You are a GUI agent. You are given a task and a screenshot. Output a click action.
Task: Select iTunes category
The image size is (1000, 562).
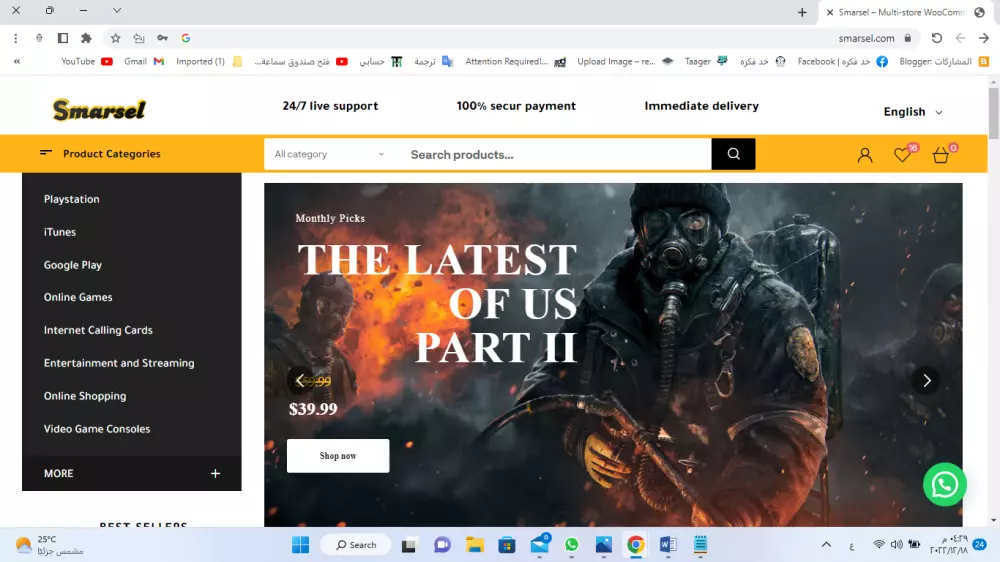coord(60,232)
